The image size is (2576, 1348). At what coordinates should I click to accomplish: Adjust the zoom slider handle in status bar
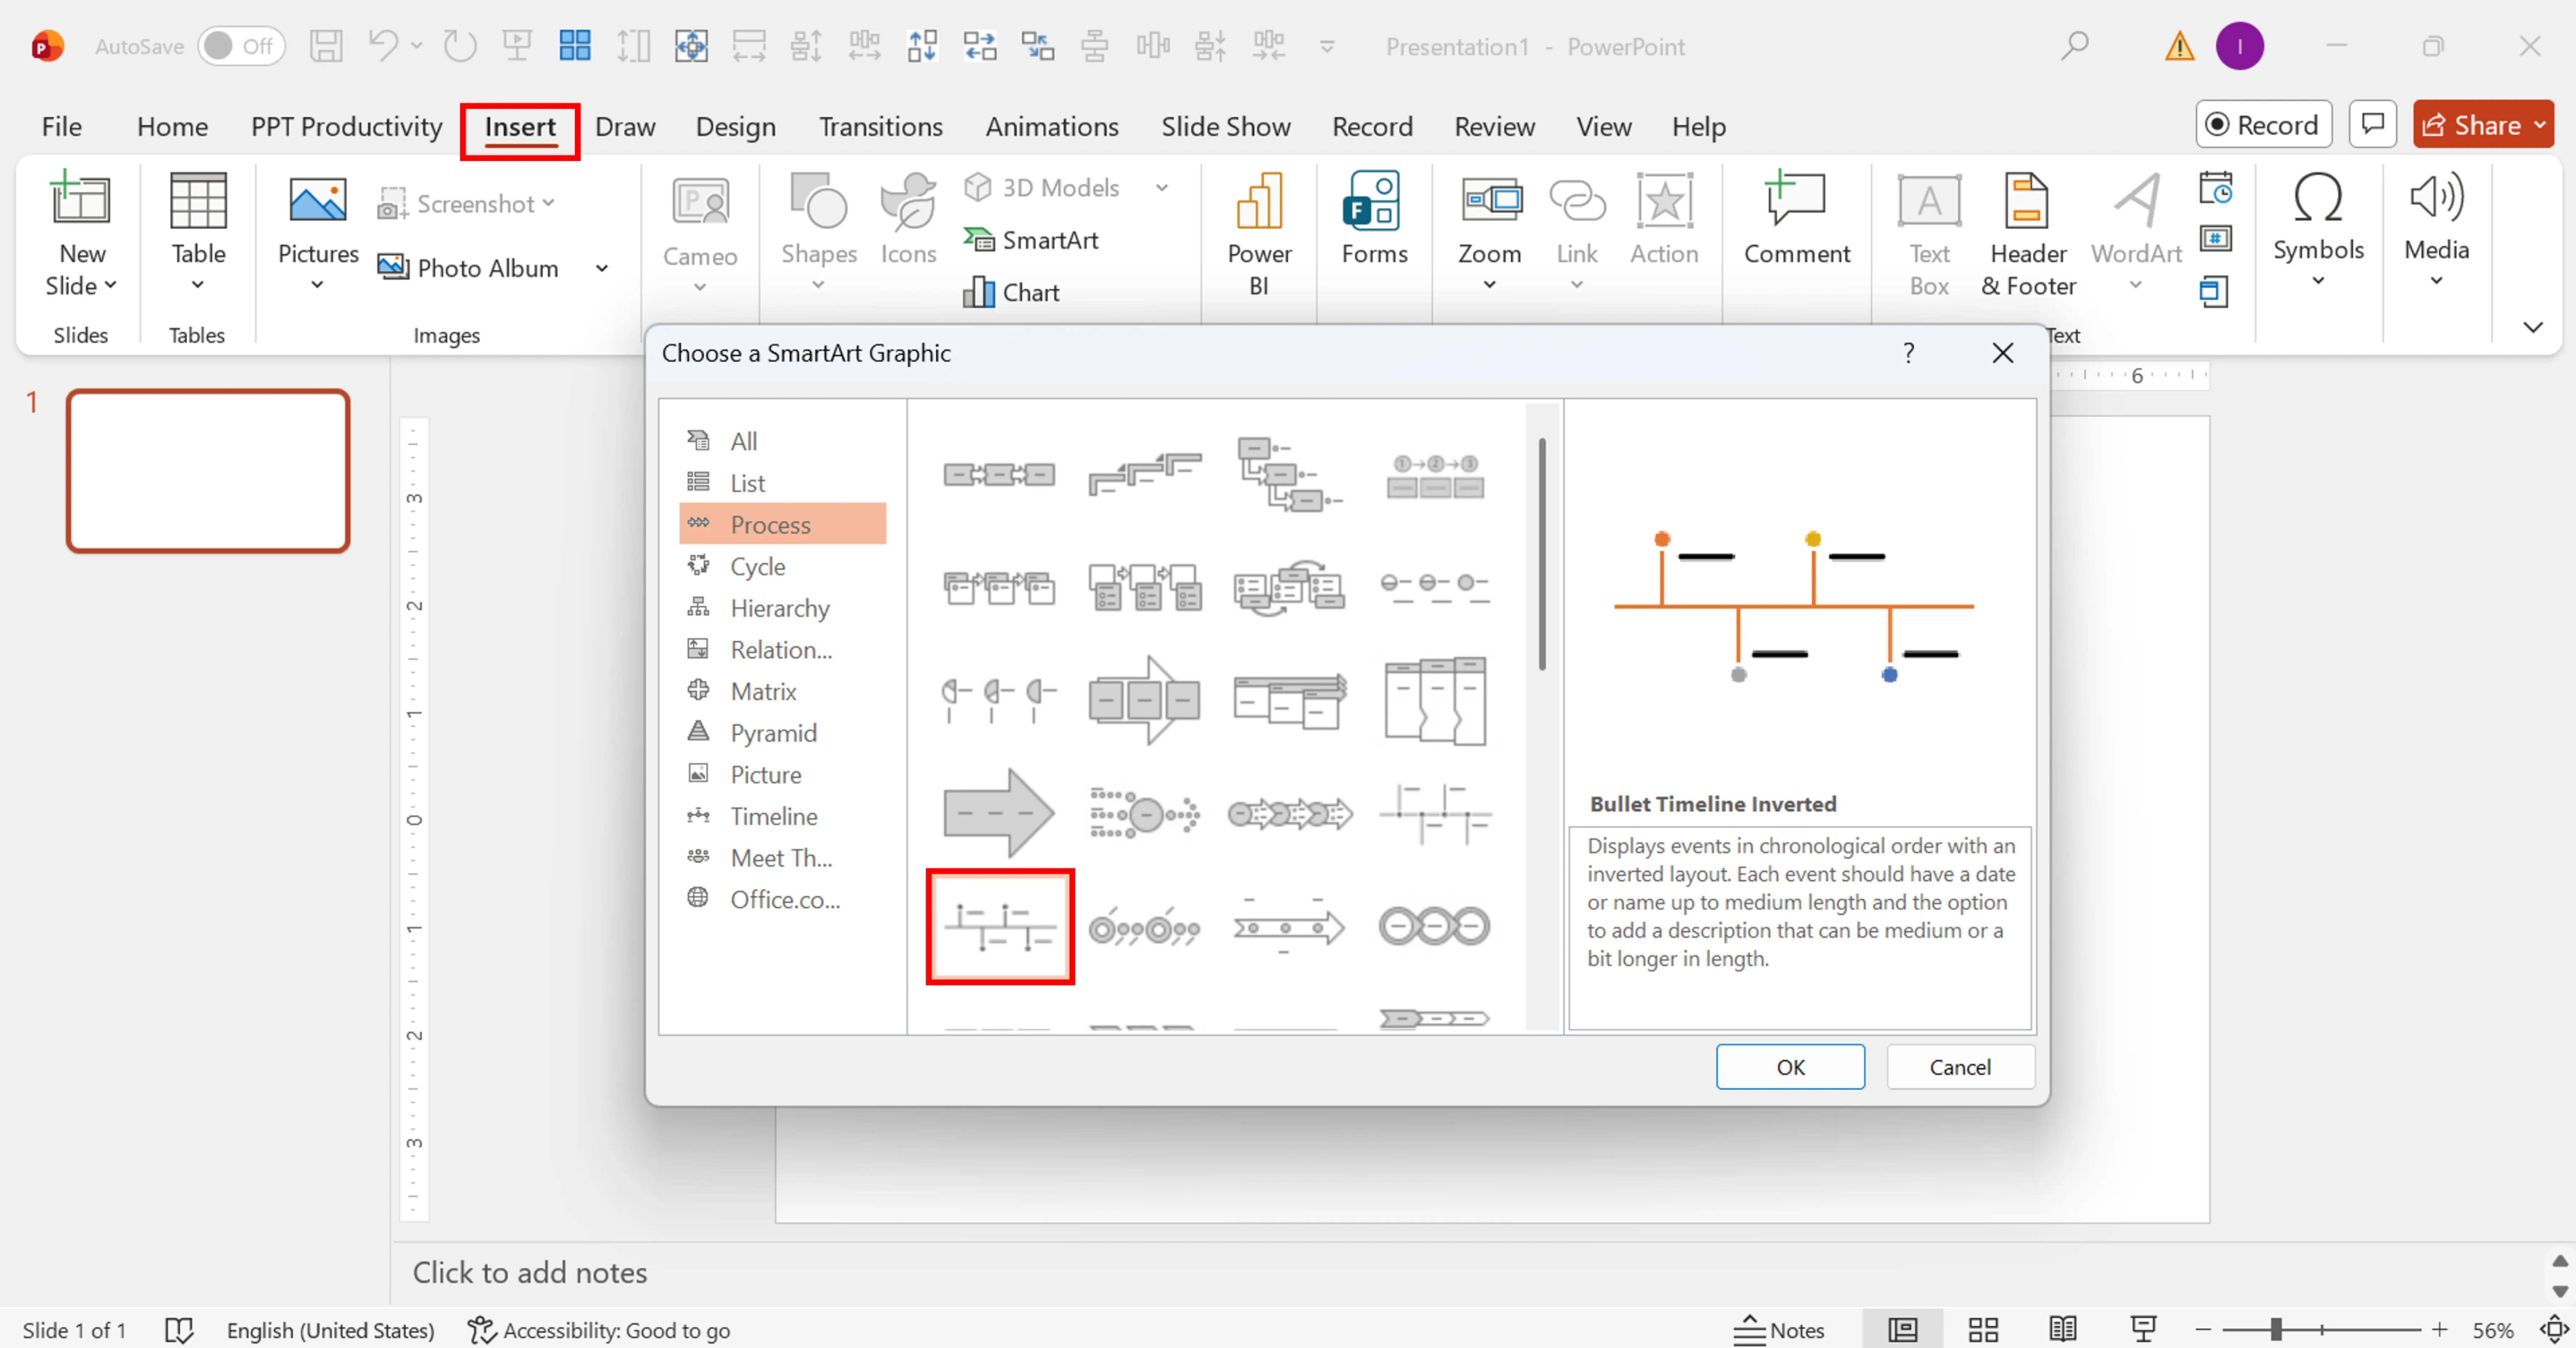[2276, 1329]
